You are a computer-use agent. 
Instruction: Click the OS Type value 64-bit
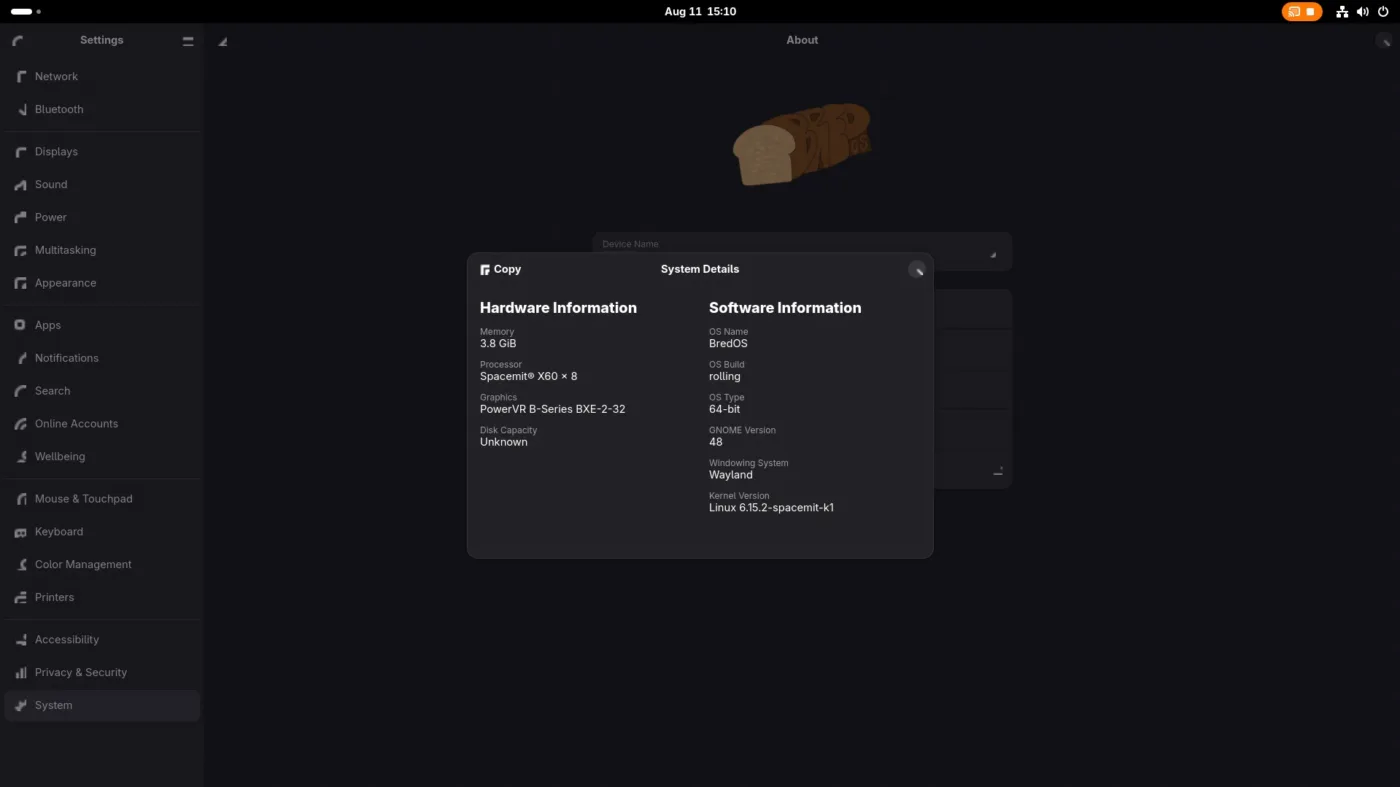tap(725, 410)
